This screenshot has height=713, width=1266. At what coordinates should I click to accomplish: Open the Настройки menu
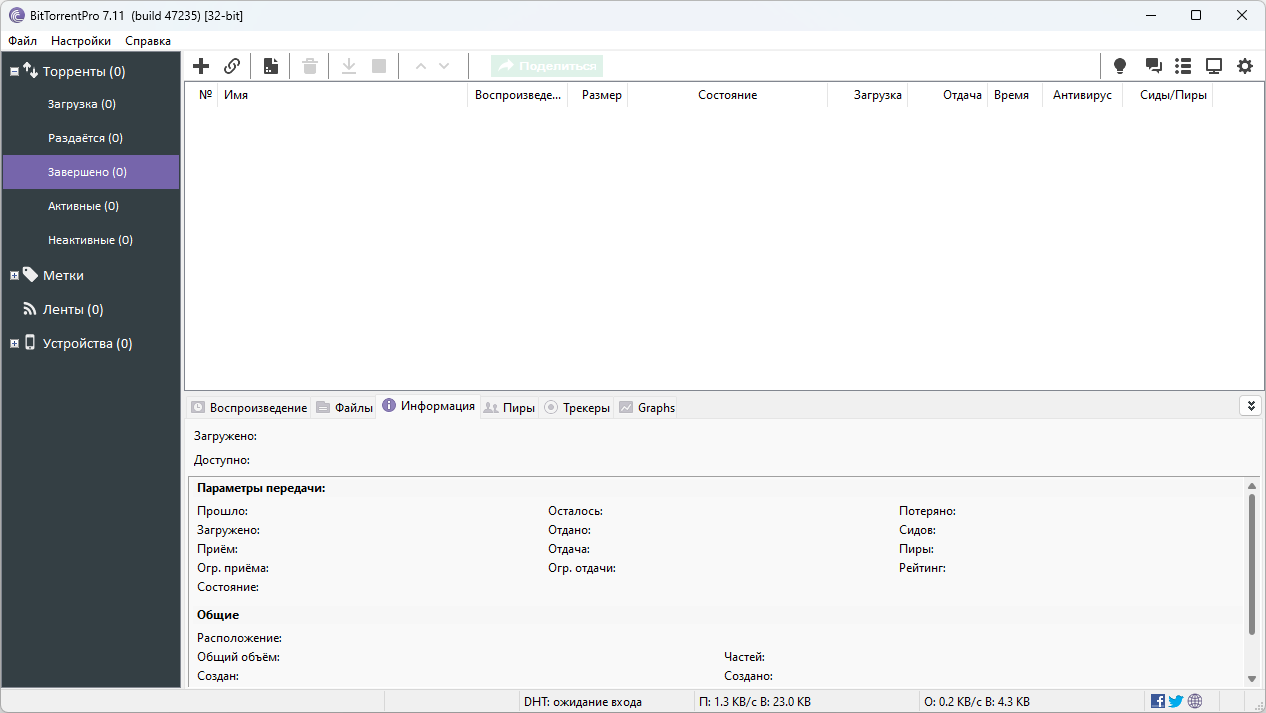pyautogui.click(x=81, y=41)
